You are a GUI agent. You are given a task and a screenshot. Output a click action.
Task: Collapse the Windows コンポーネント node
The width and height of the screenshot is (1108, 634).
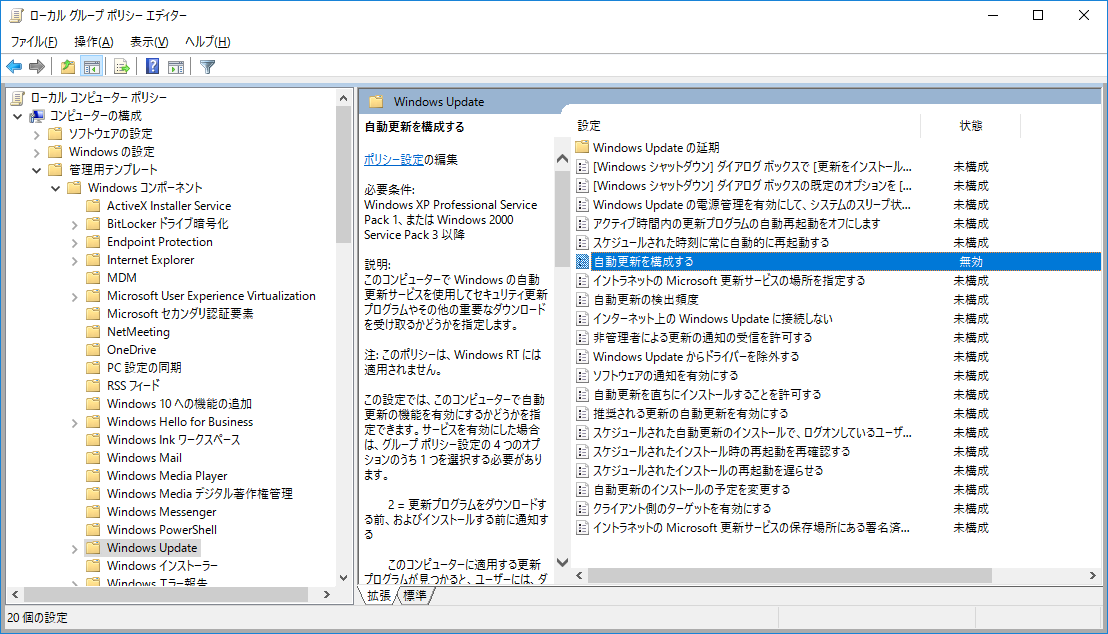point(56,188)
